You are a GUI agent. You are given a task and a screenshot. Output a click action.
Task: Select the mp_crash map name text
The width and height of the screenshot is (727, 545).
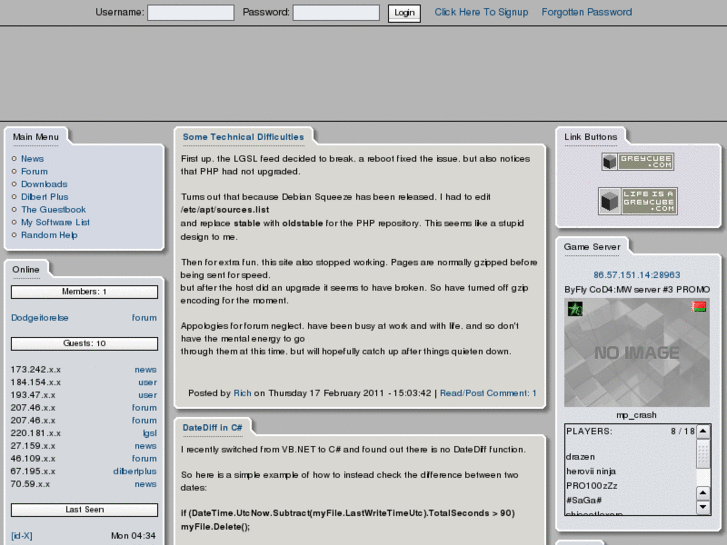coord(636,415)
